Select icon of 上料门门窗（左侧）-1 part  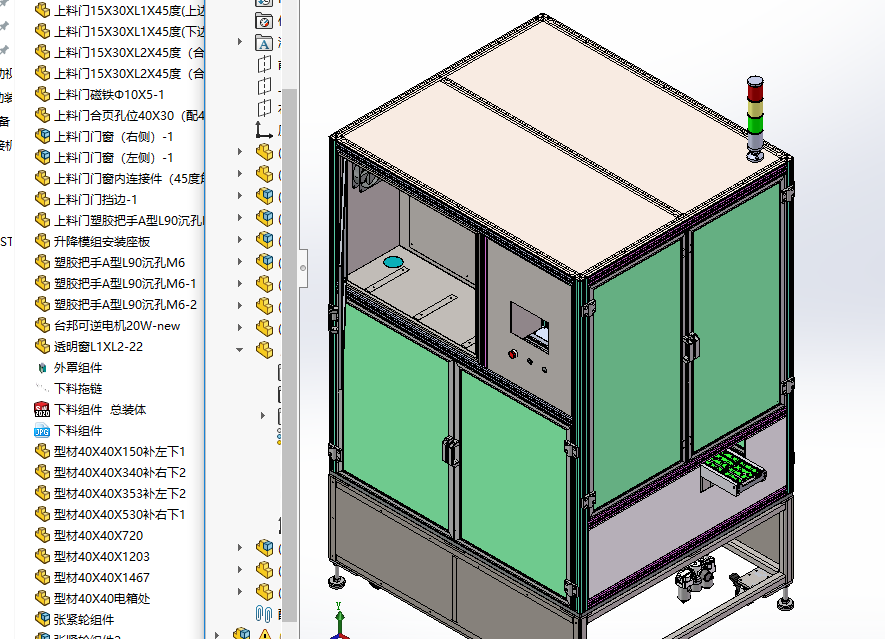[x=42, y=157]
